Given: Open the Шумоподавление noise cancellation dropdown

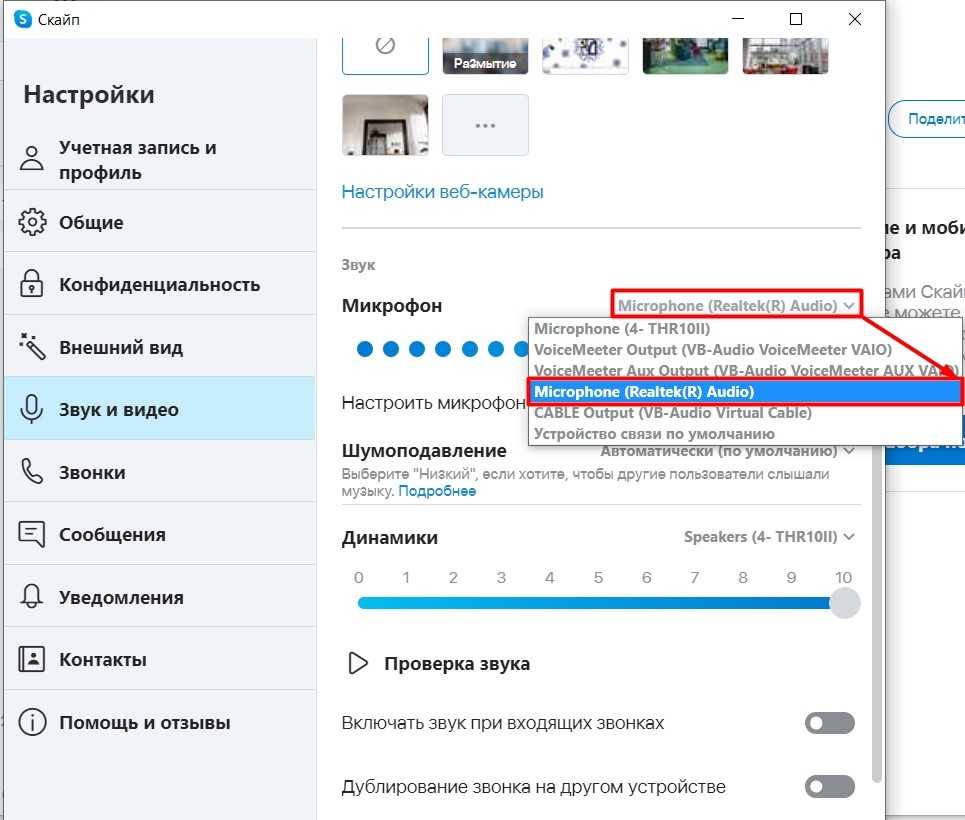Looking at the screenshot, I should [727, 451].
